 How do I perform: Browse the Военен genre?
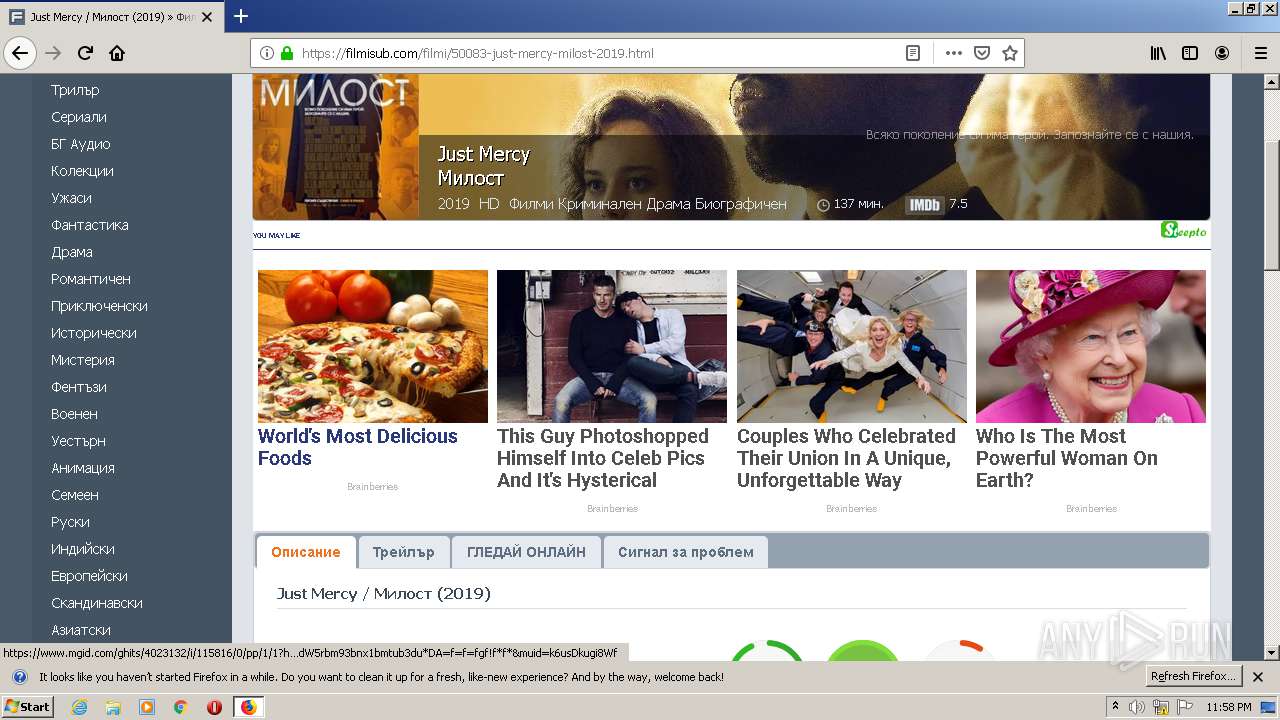point(74,414)
